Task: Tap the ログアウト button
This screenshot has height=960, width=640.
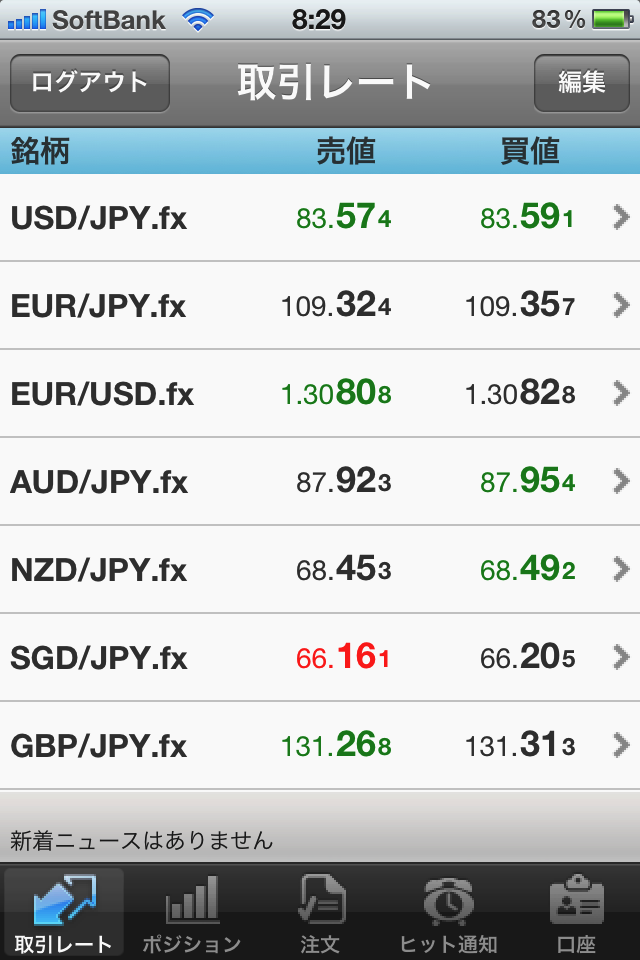Action: click(90, 83)
